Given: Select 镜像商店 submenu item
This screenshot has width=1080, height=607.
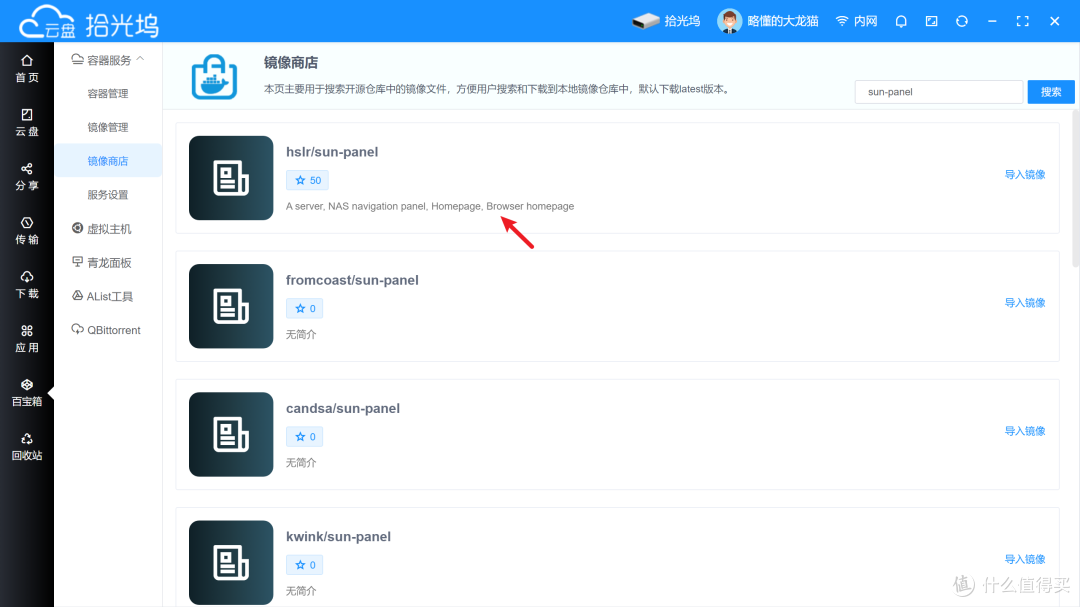Looking at the screenshot, I should pos(108,161).
